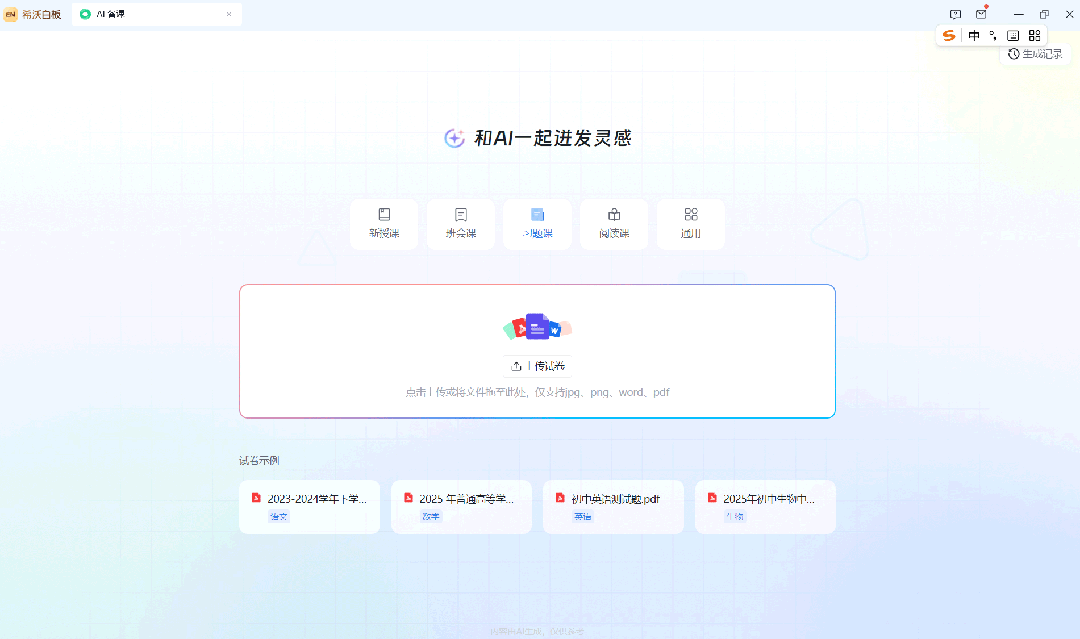Select the 通用 four-squares card

691,224
